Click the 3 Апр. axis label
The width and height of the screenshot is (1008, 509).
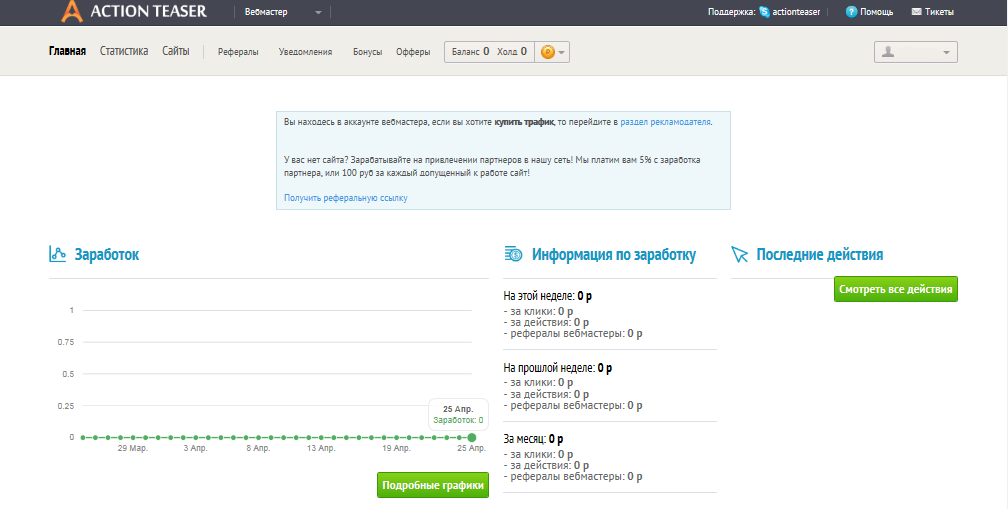[195, 449]
